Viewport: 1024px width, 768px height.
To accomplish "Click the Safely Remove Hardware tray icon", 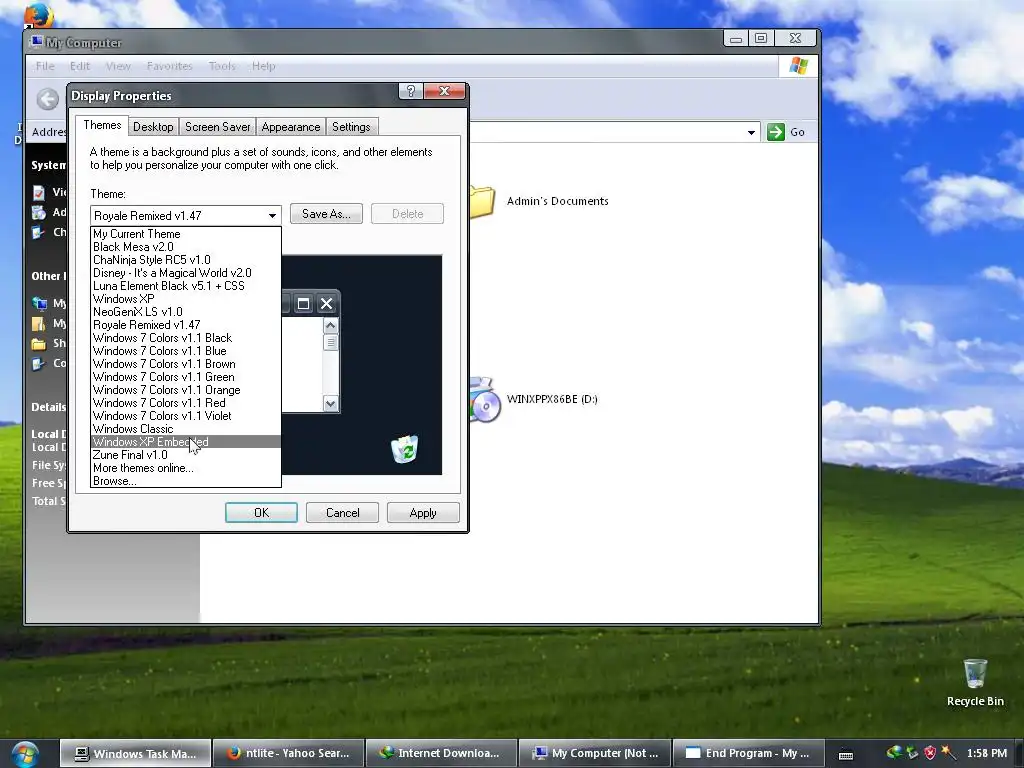I will point(912,753).
